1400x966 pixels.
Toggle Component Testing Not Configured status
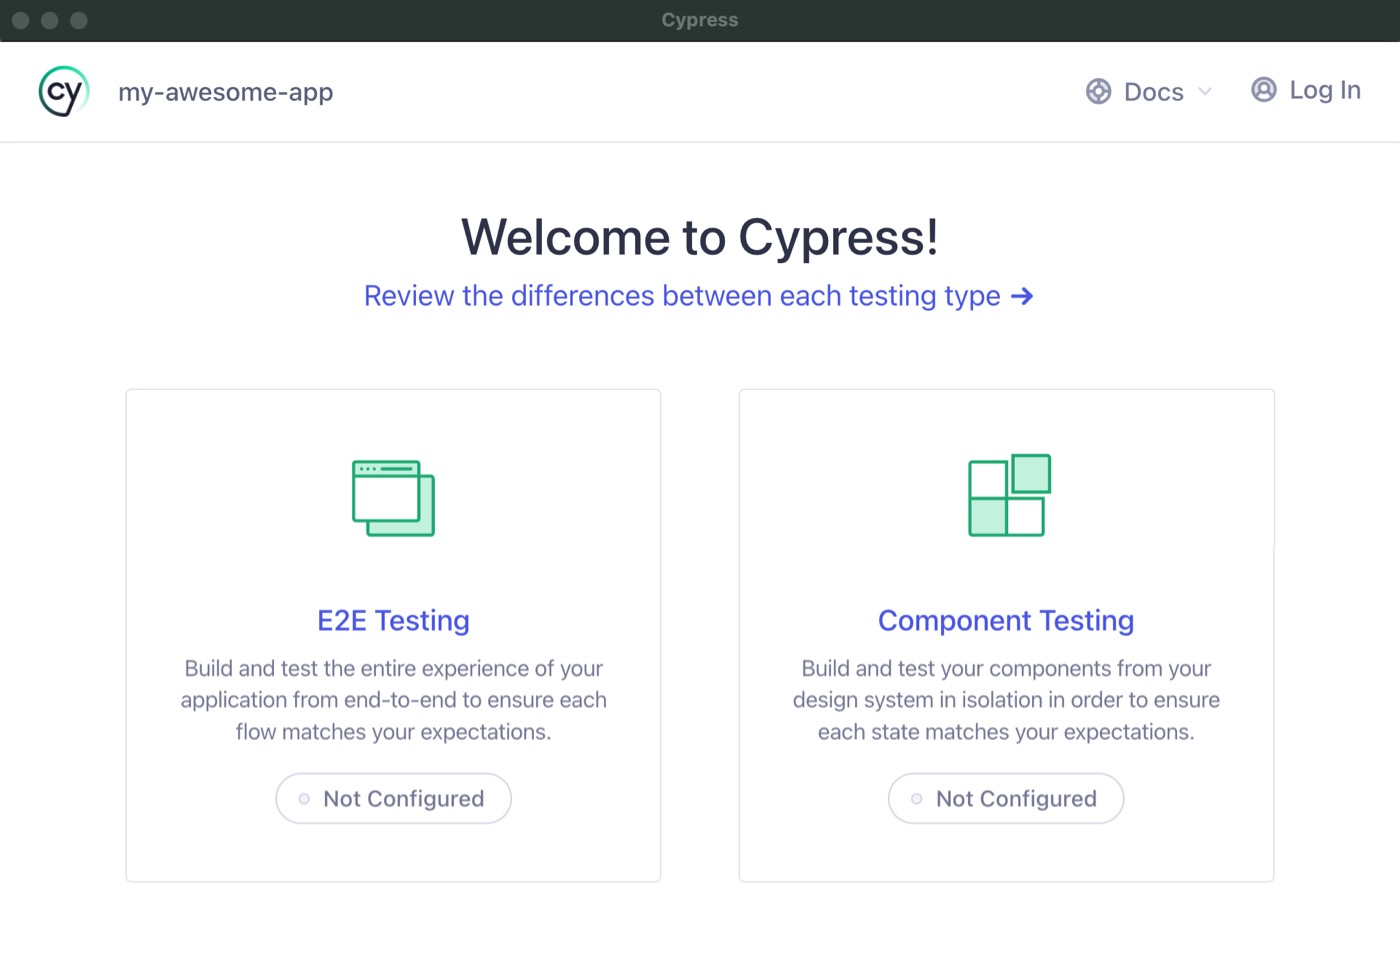[x=1005, y=798]
